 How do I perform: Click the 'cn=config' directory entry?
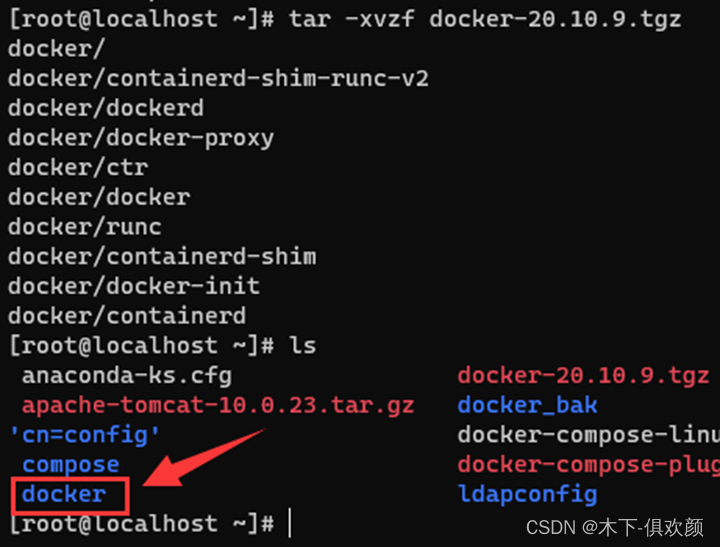pos(84,434)
